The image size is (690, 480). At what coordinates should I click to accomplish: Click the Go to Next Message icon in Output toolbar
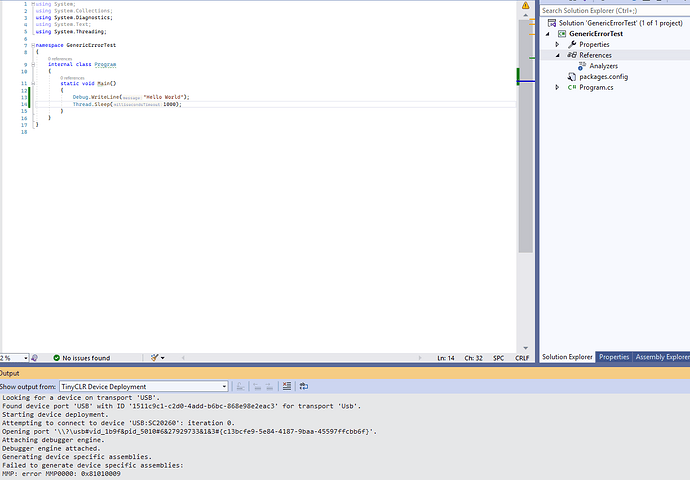(x=269, y=386)
